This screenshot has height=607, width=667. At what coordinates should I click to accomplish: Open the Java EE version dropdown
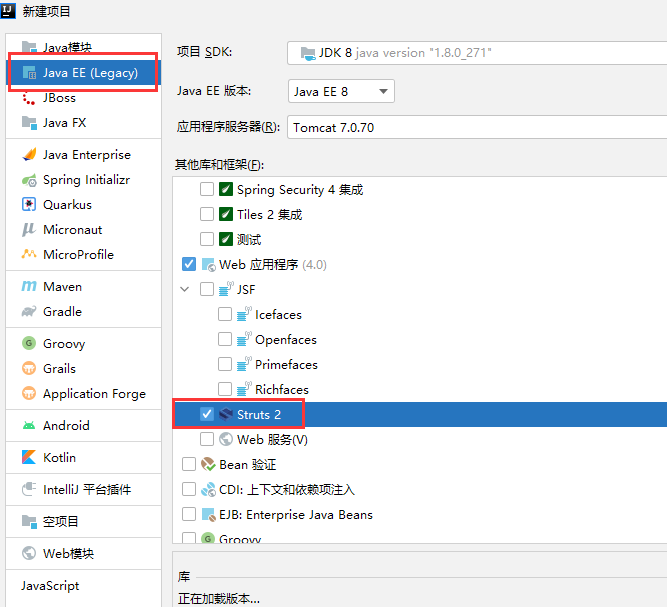[x=341, y=91]
